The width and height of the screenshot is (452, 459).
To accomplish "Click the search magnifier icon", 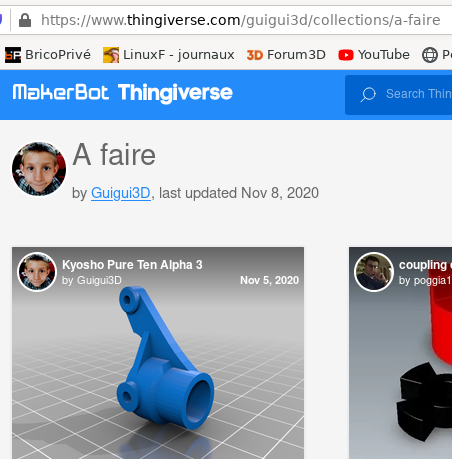I will (368, 94).
